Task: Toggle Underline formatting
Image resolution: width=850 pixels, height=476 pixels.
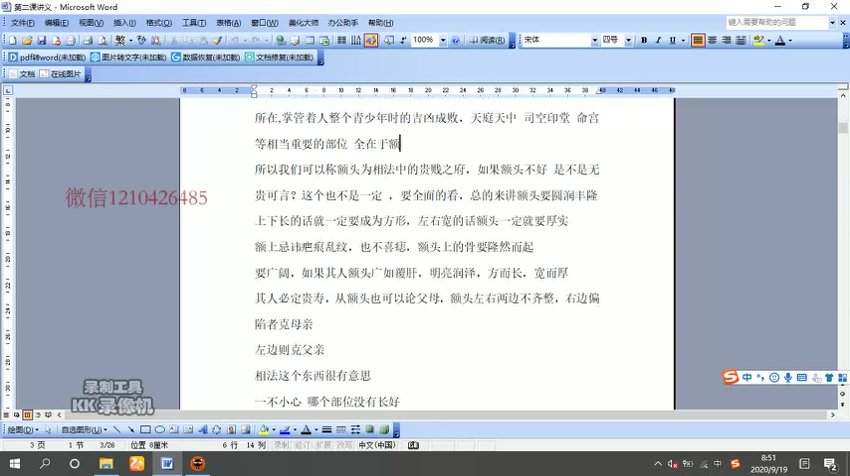Action: [x=673, y=40]
